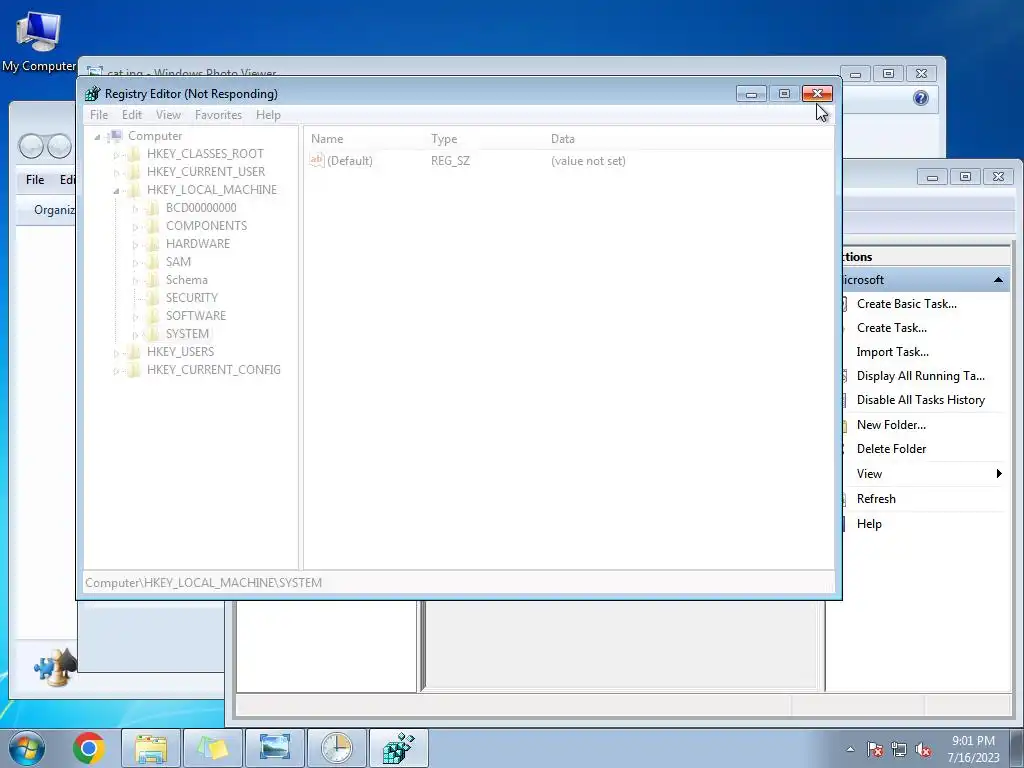Viewport: 1024px width, 768px height.
Task: Open Sticky Notes from the taskbar
Action: coord(213,748)
